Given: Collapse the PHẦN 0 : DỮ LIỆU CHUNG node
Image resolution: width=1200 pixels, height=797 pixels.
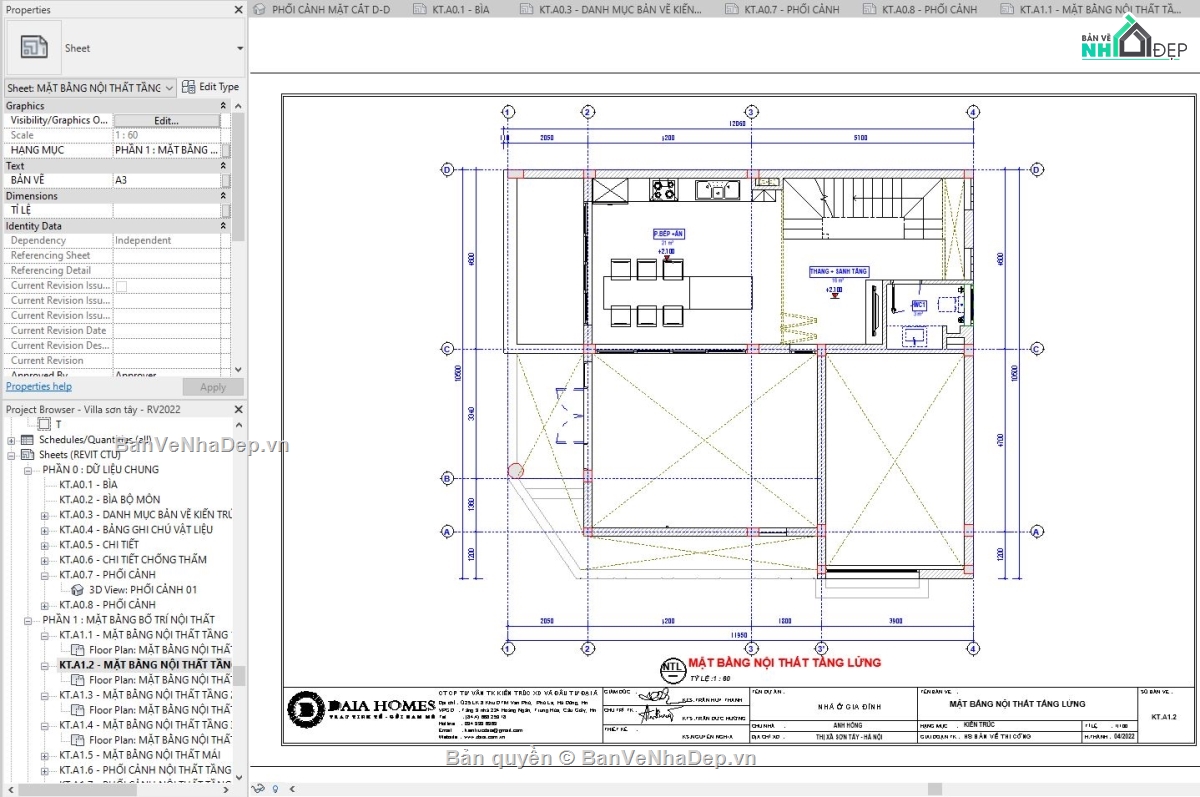Looking at the screenshot, I should (28, 470).
